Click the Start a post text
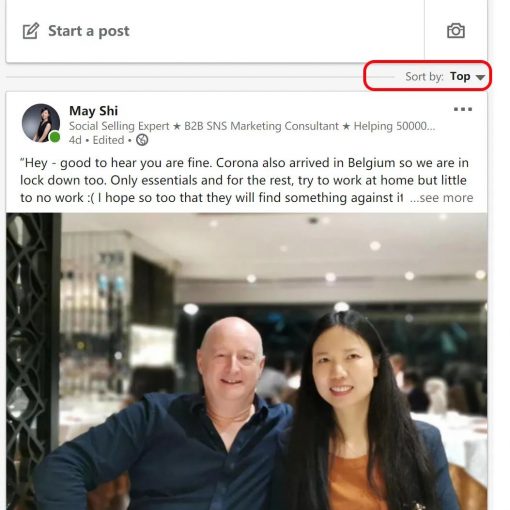Screen dimensions: 510x510 click(x=89, y=31)
